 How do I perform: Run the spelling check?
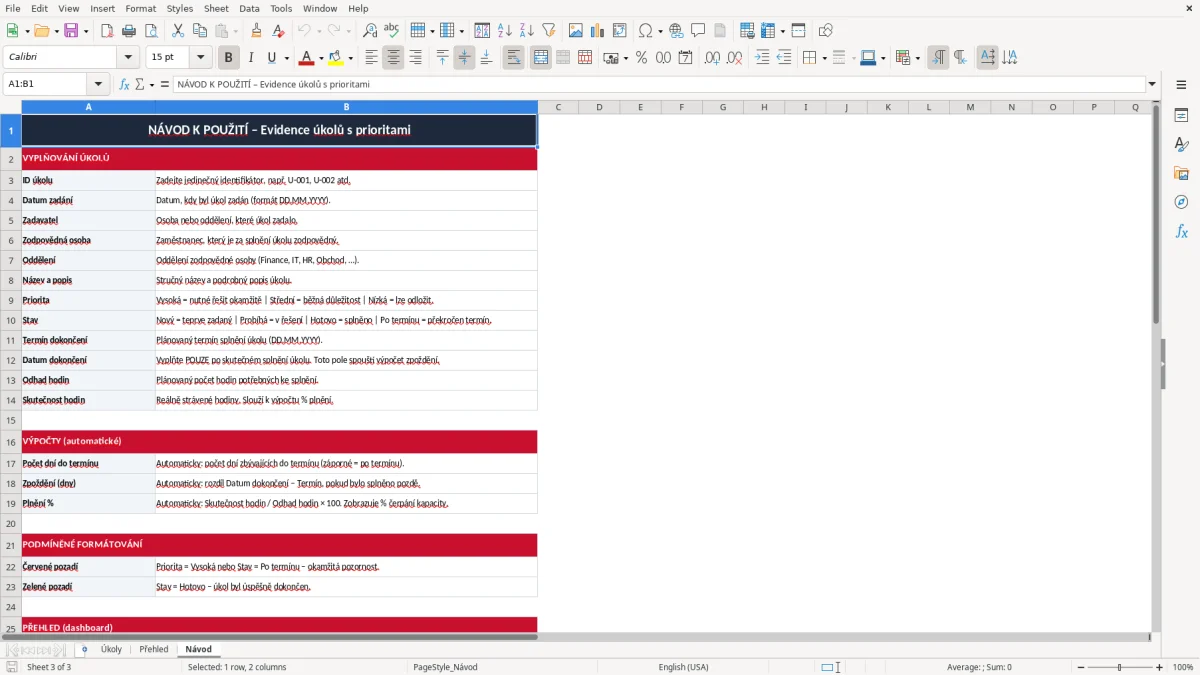click(x=391, y=31)
